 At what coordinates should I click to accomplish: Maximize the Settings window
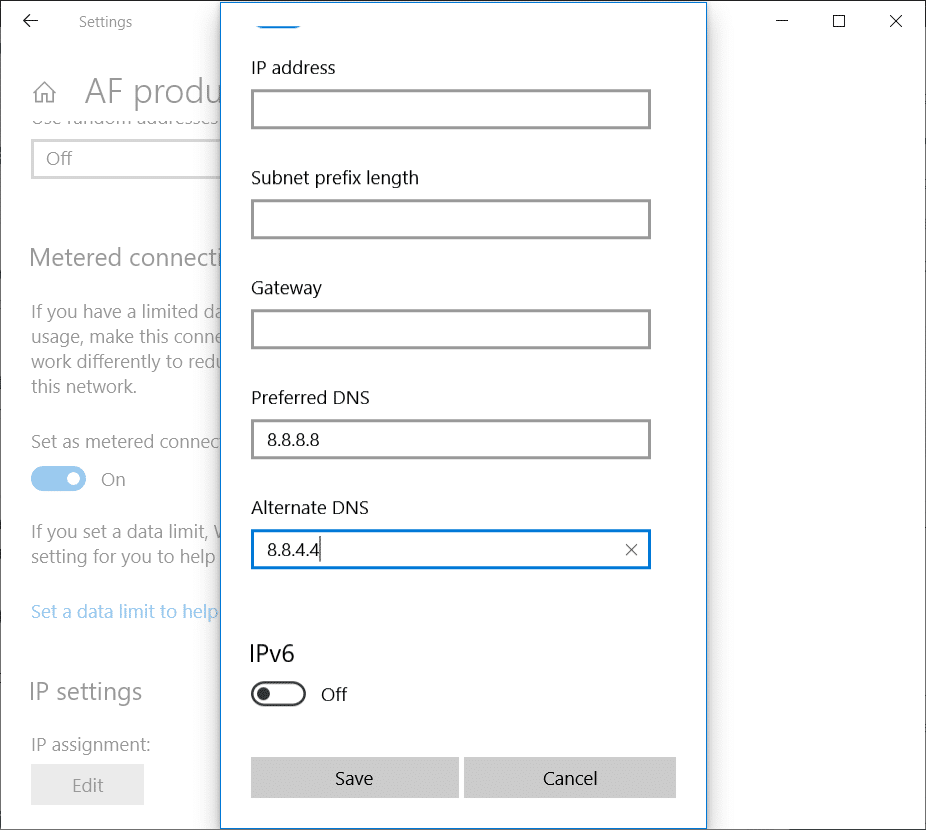839,21
